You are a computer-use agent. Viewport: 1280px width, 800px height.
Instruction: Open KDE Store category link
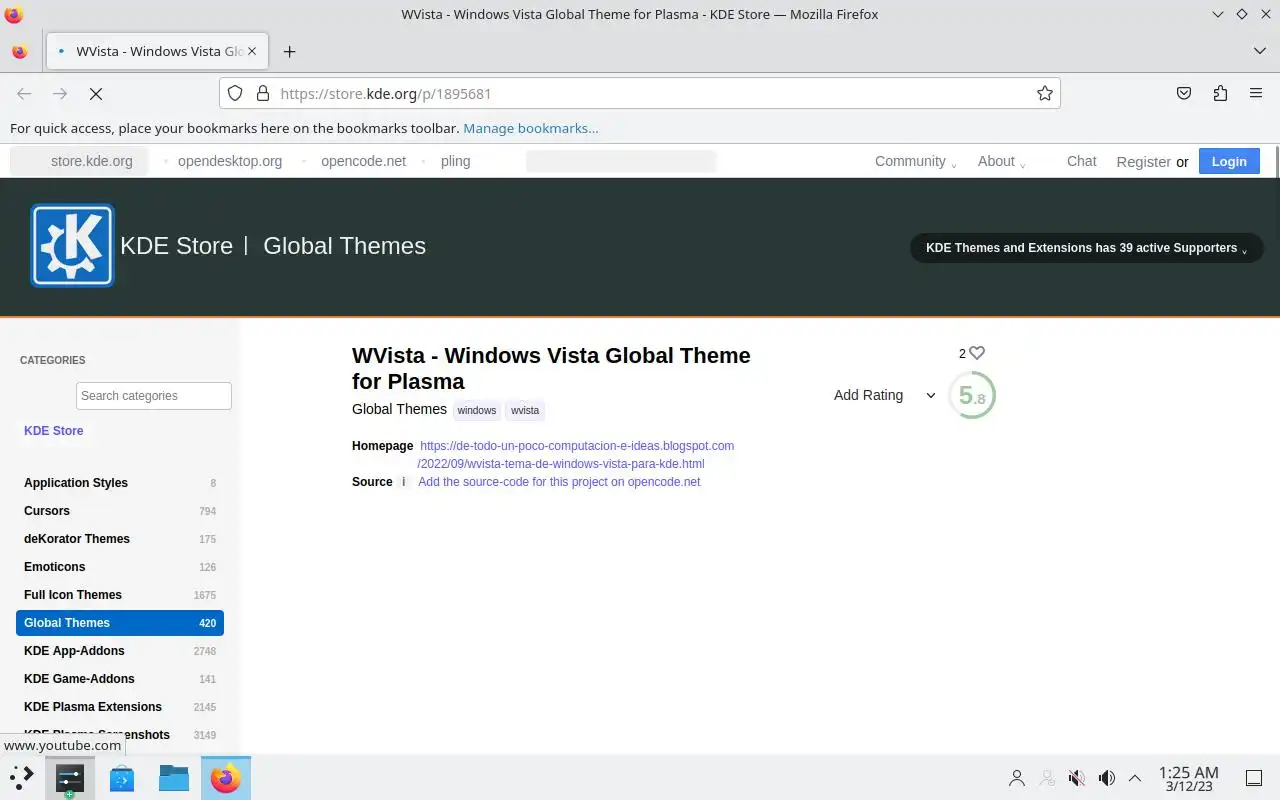(54, 431)
